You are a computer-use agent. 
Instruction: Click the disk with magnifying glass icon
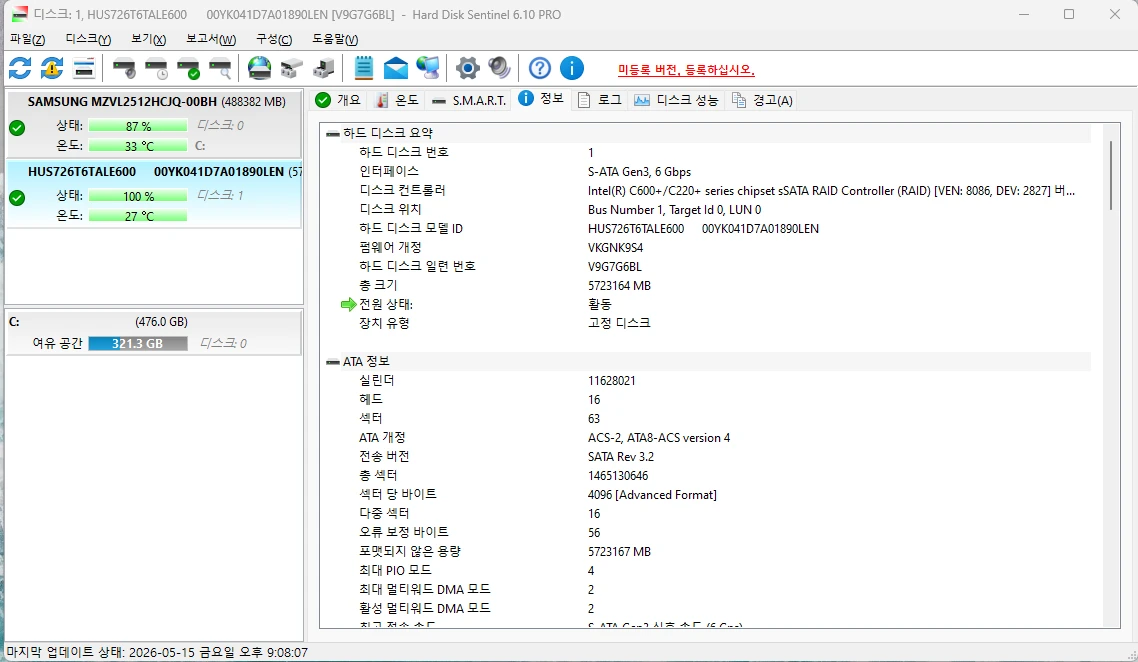coord(220,68)
